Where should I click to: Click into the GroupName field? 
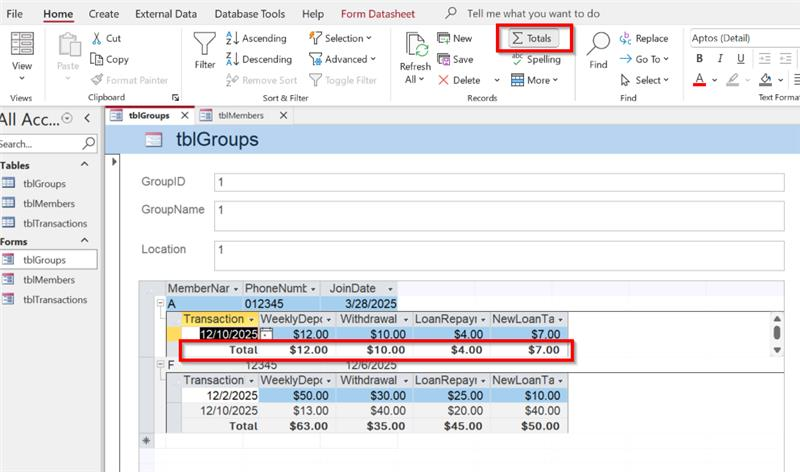coord(499,216)
